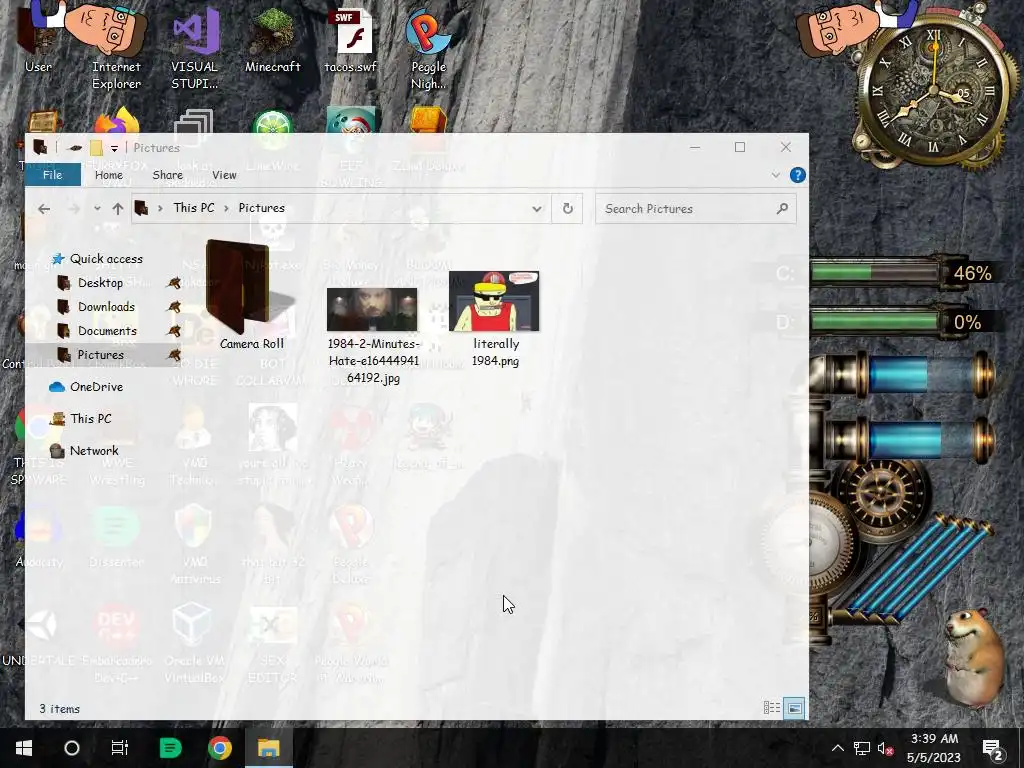Screen dimensions: 1024x768
Task: Click the Pictures breadcrumb segment
Action: pos(261,208)
